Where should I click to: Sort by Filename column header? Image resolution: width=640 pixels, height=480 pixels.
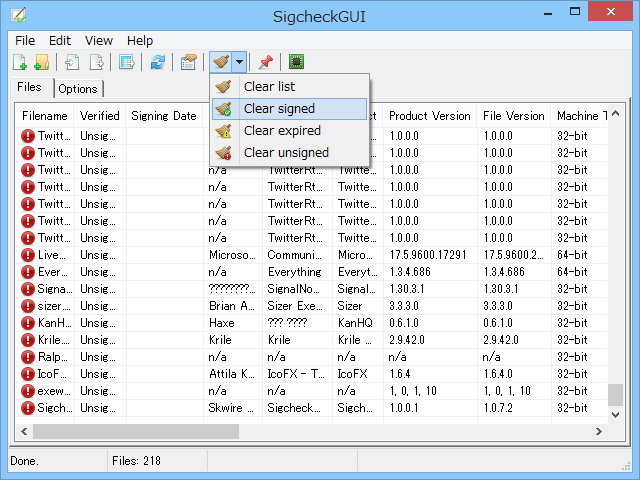click(x=44, y=116)
